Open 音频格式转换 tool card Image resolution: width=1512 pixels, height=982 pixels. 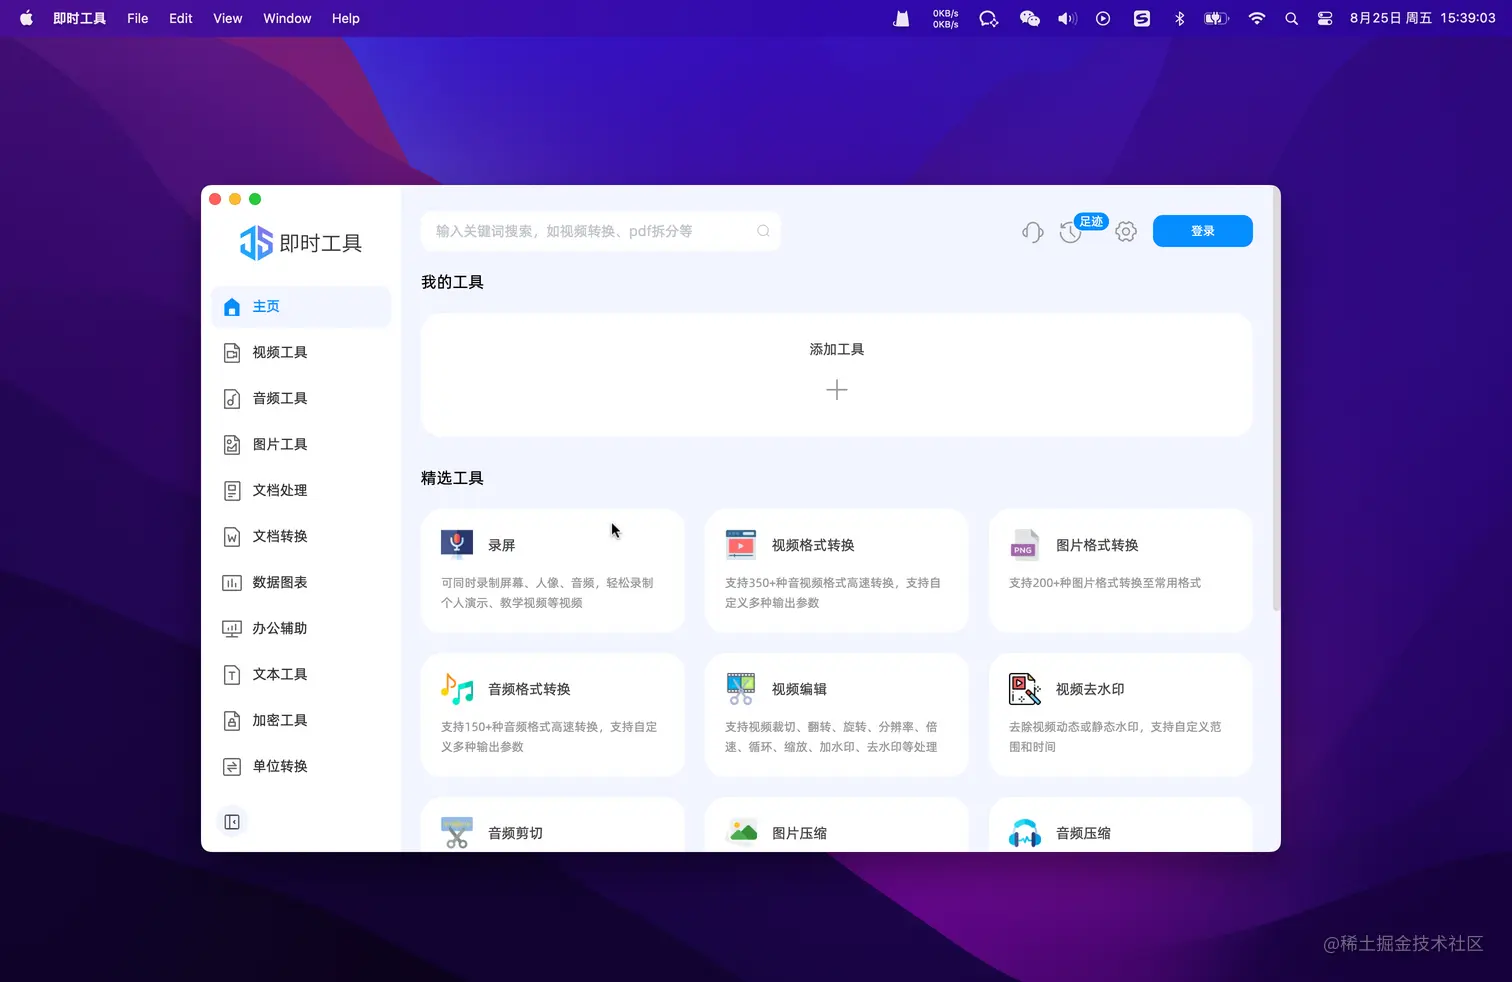click(x=553, y=715)
